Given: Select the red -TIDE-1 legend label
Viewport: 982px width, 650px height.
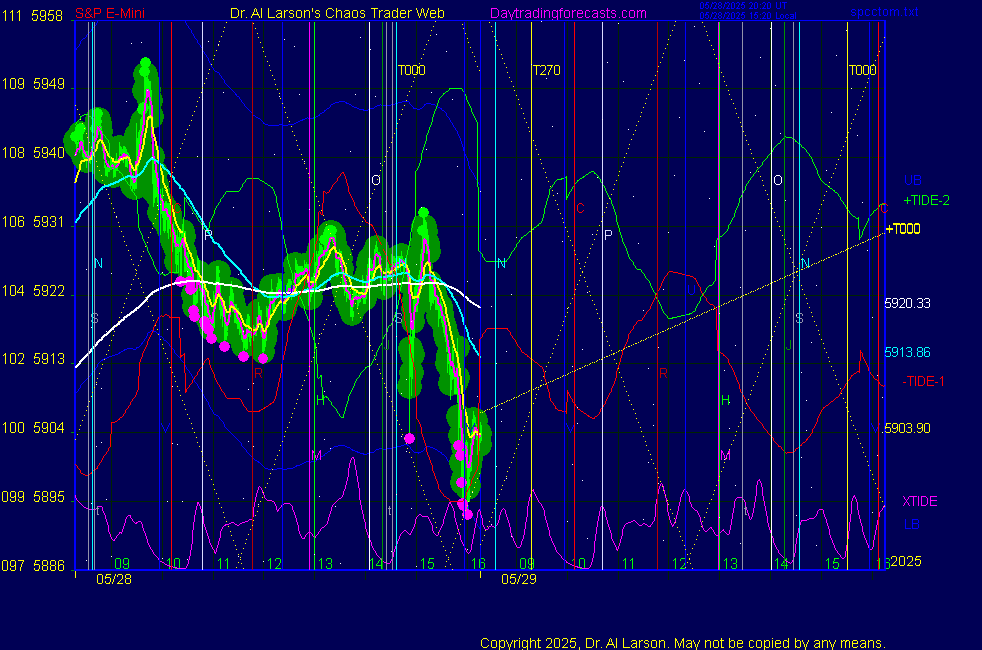Looking at the screenshot, I should 923,381.
